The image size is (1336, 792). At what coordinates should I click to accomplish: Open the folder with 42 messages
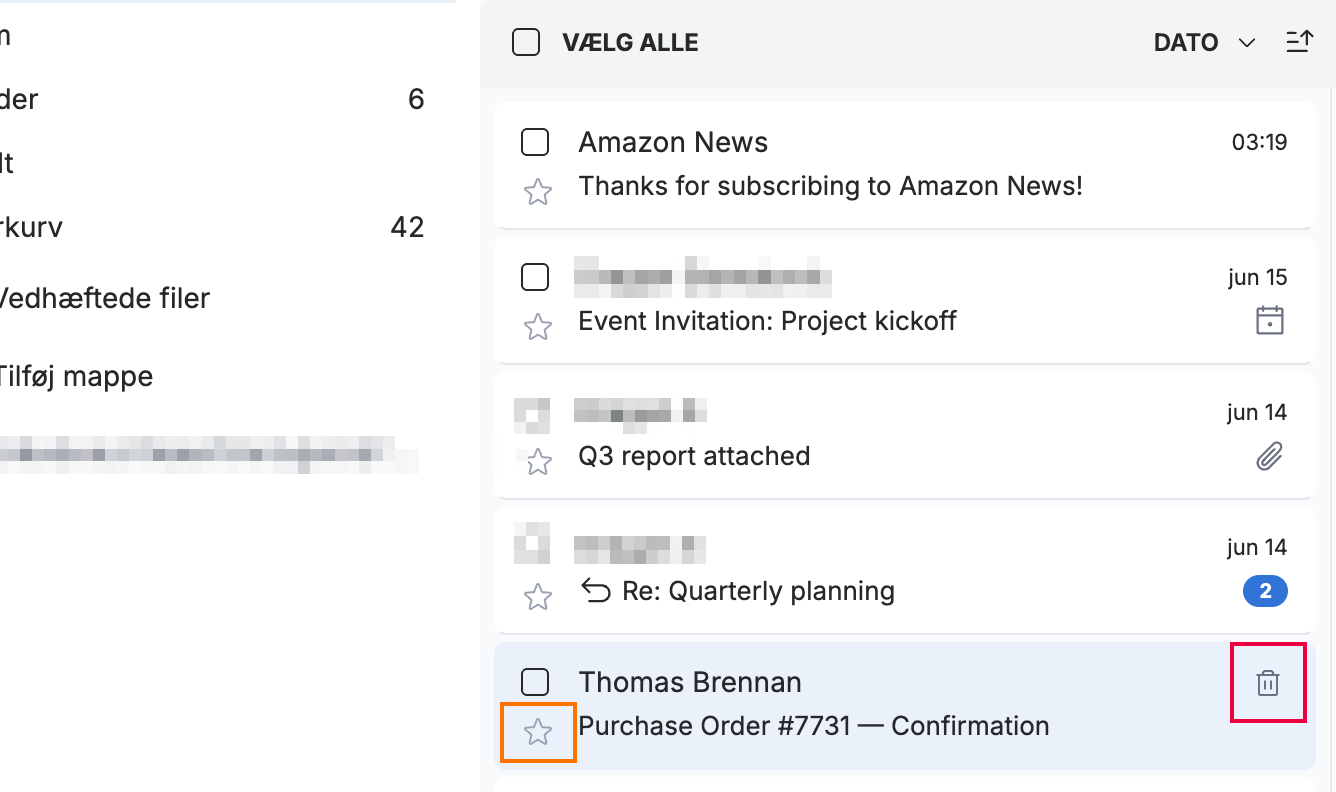click(x=212, y=227)
